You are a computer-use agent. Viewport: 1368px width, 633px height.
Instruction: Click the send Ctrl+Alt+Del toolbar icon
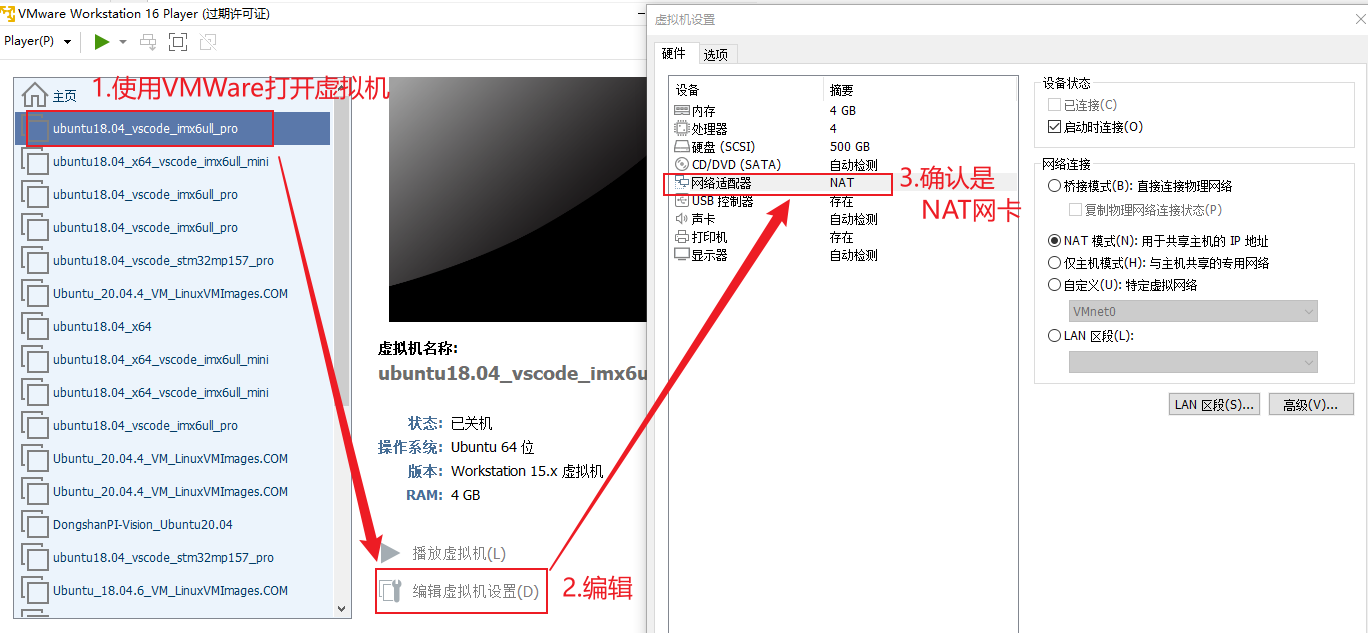(x=148, y=42)
